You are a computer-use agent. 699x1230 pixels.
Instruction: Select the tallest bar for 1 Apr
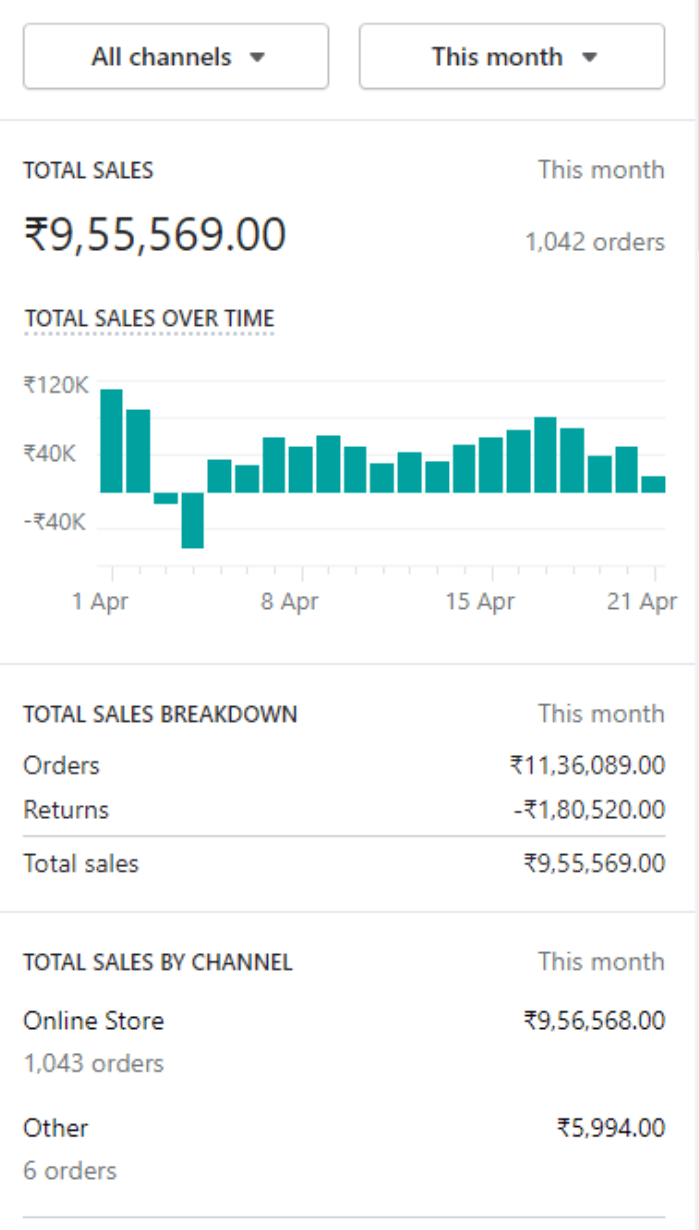point(111,441)
